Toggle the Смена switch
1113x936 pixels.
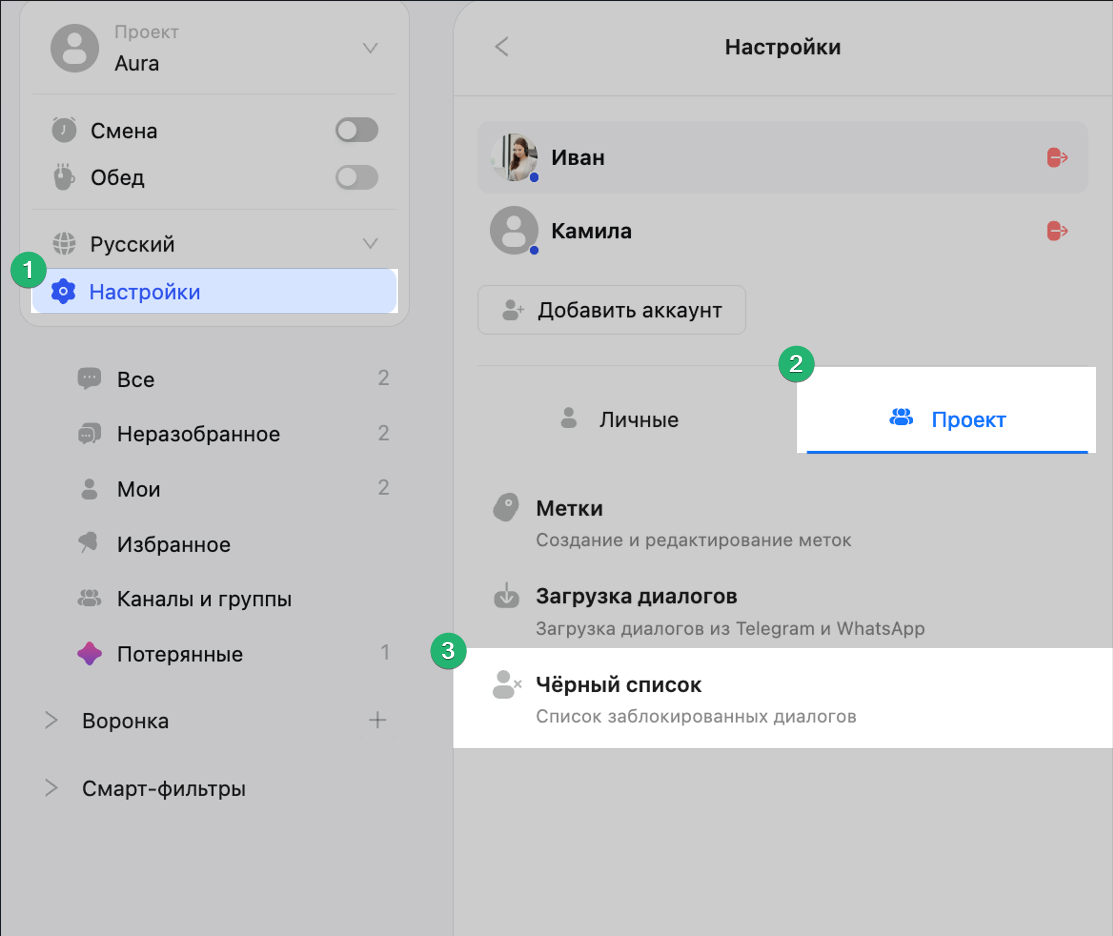pos(356,130)
